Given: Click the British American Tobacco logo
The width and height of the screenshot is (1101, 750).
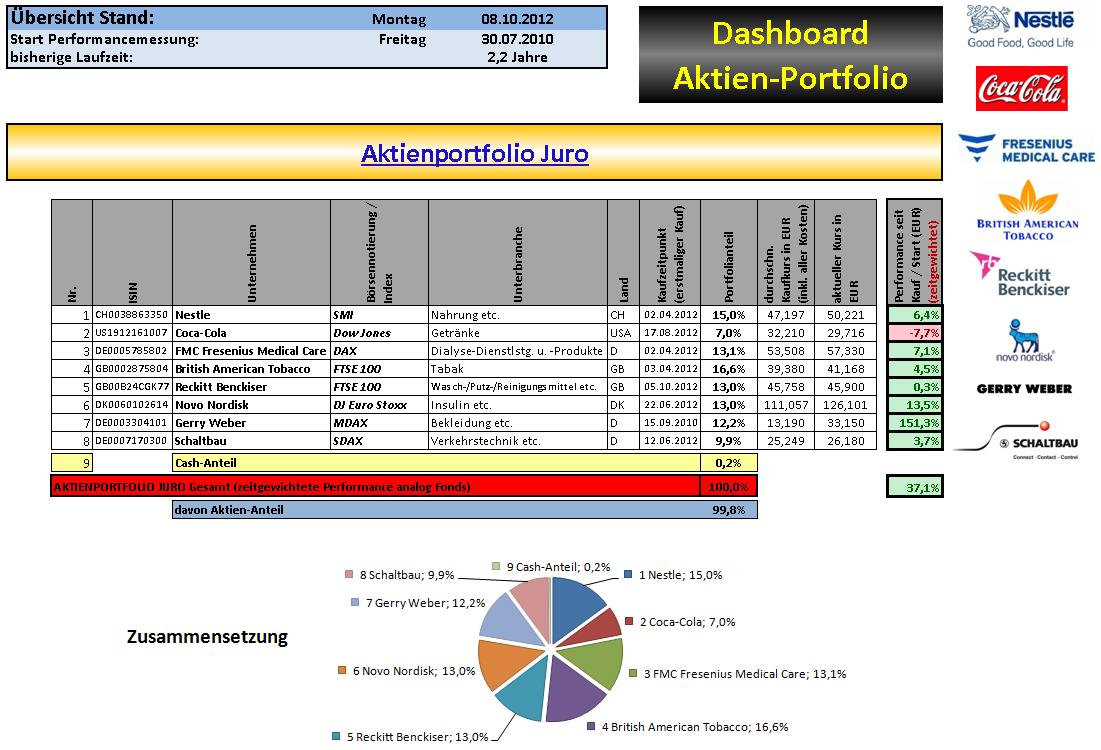Looking at the screenshot, I should pyautogui.click(x=1027, y=211).
